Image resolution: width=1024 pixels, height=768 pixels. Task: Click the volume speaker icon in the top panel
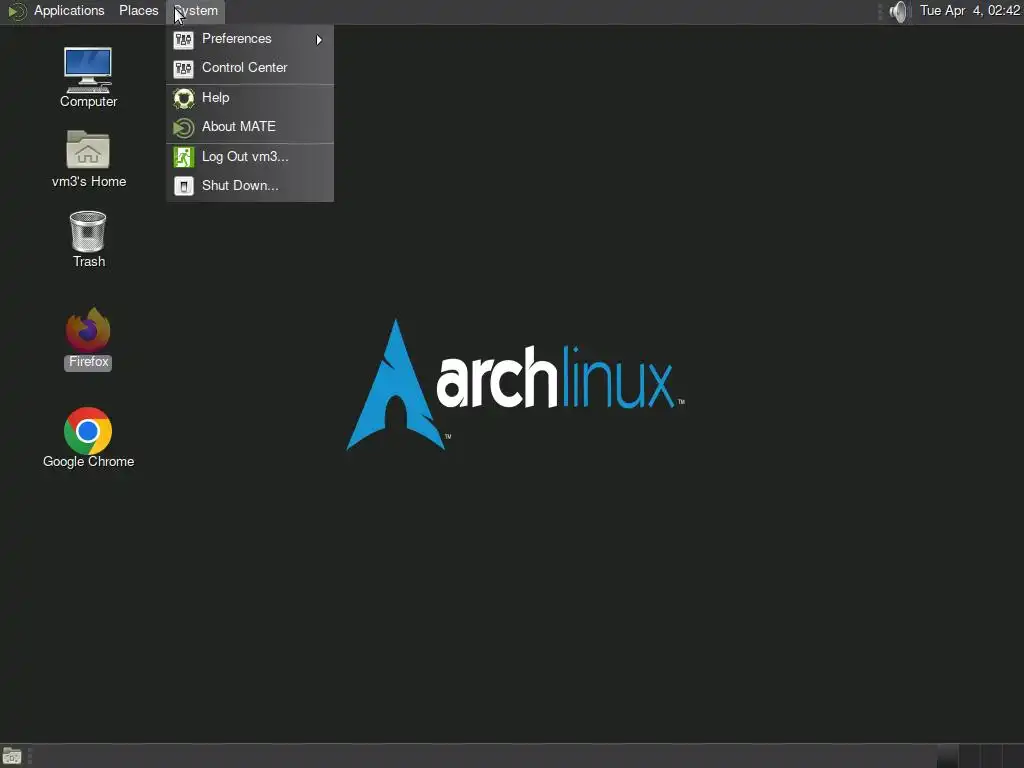[900, 11]
